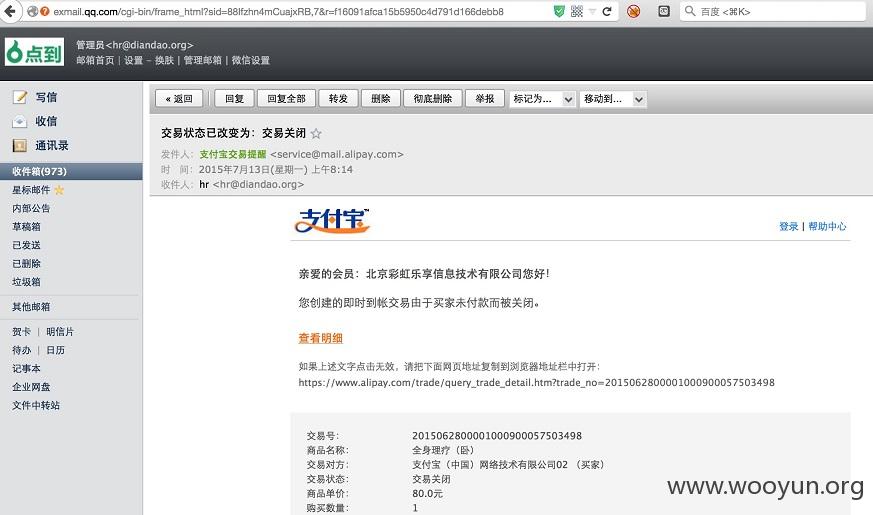The height and width of the screenshot is (515, 873).
Task: Click 贺卡 greeting card link
Action: [x=22, y=332]
